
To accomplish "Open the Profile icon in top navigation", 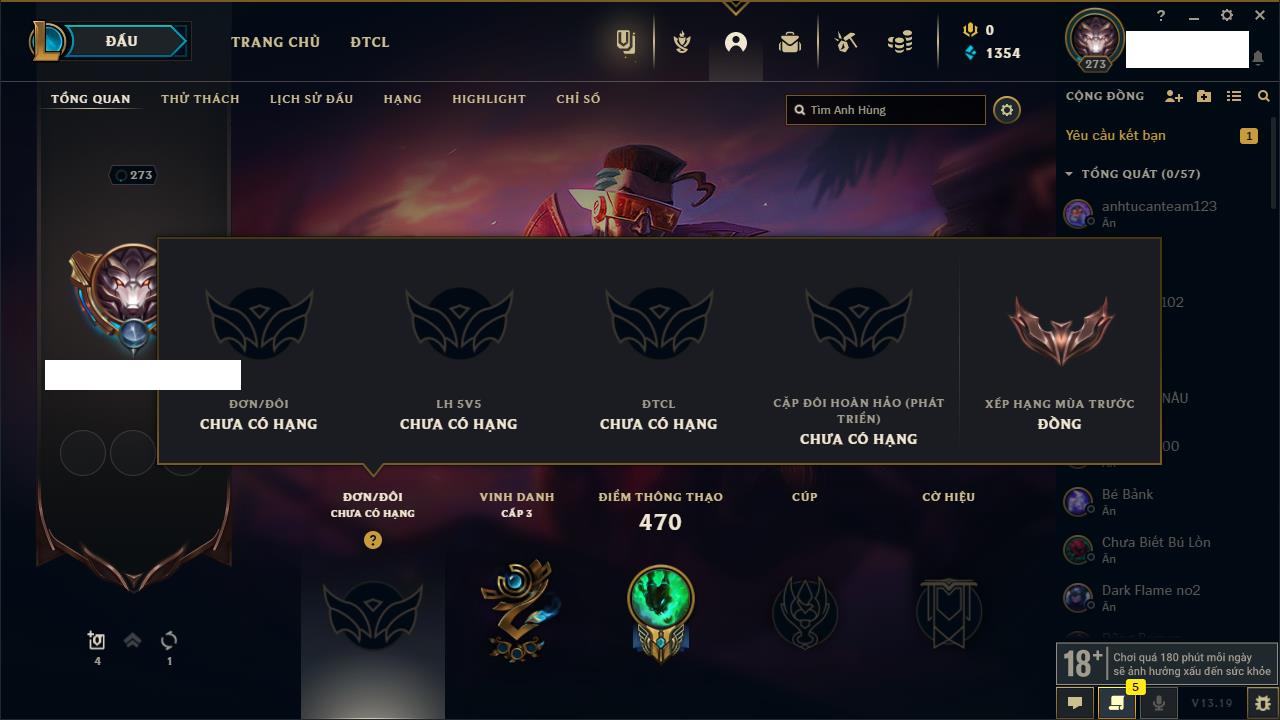I will [736, 42].
